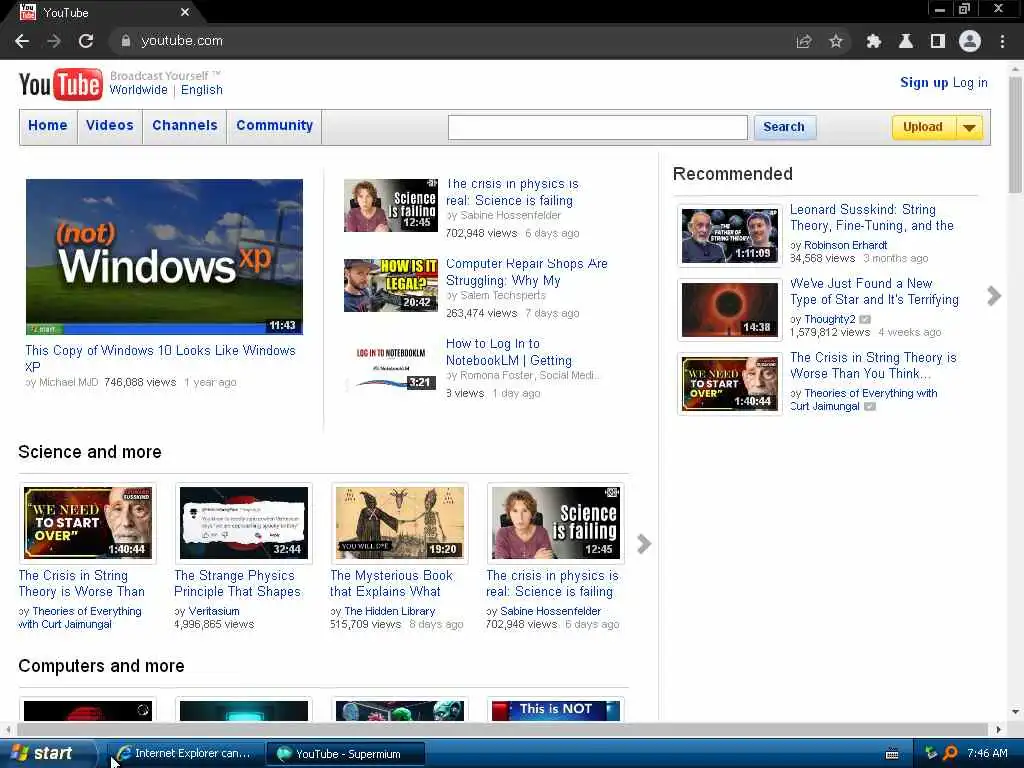Click the page vertical scrollbar thumb
This screenshot has width=1024, height=768.
[x=1015, y=134]
